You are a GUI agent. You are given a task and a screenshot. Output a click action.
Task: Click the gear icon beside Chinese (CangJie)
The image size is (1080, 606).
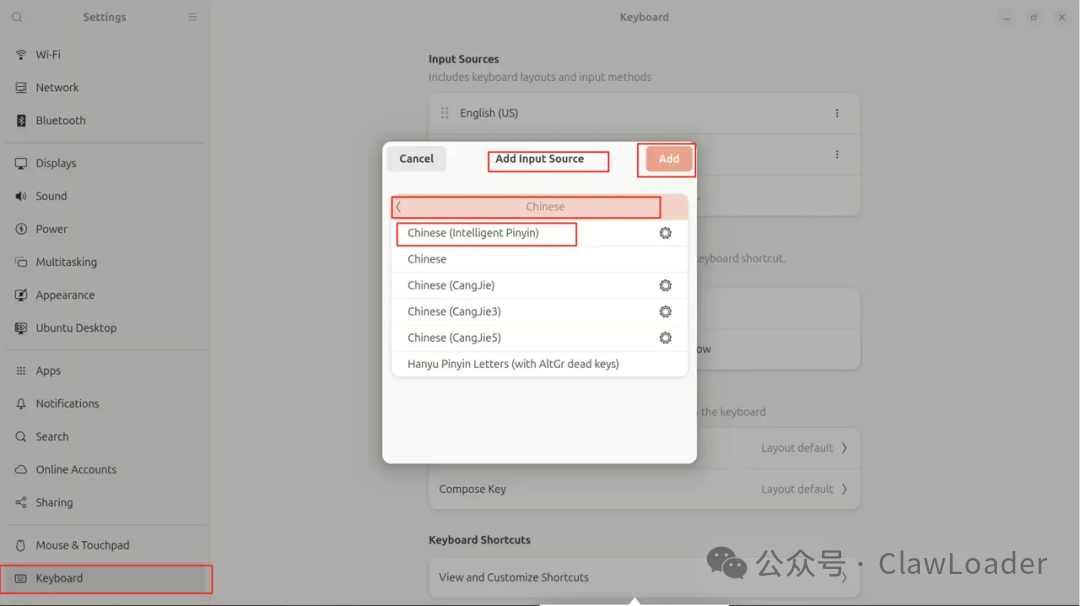pyautogui.click(x=665, y=285)
